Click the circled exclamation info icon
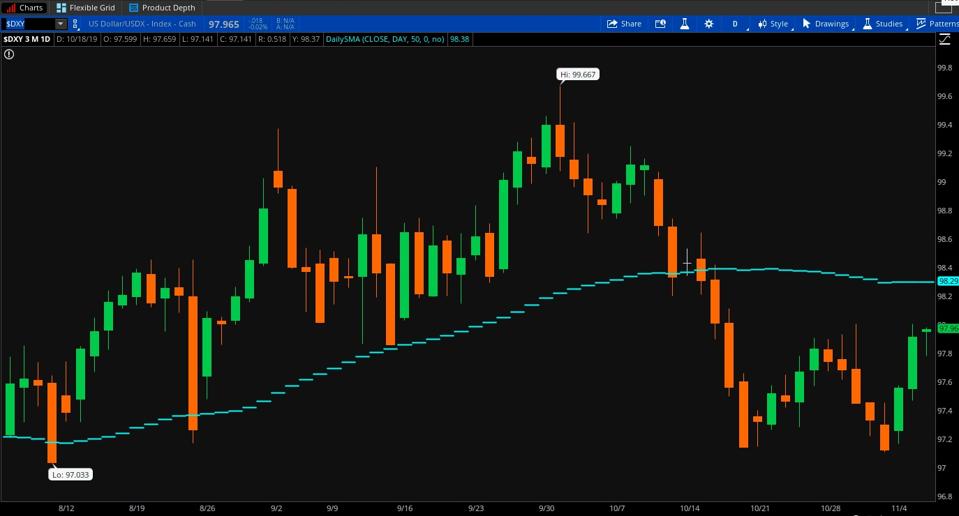This screenshot has height=516, width=959. pos(9,54)
